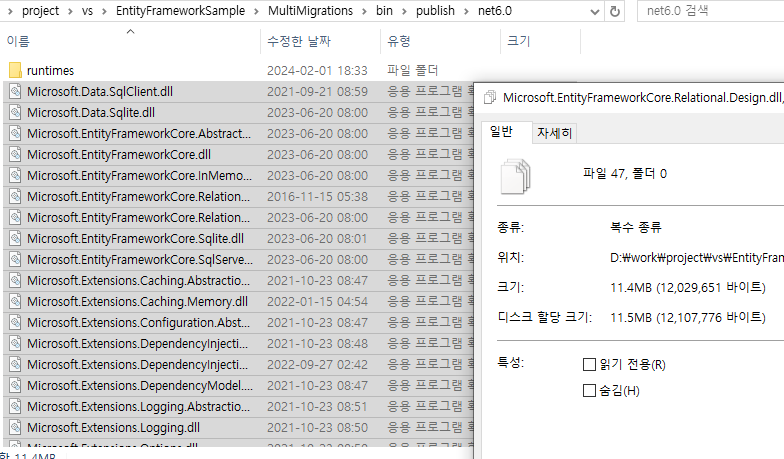Expand chevron between bin and publish

click(404, 11)
